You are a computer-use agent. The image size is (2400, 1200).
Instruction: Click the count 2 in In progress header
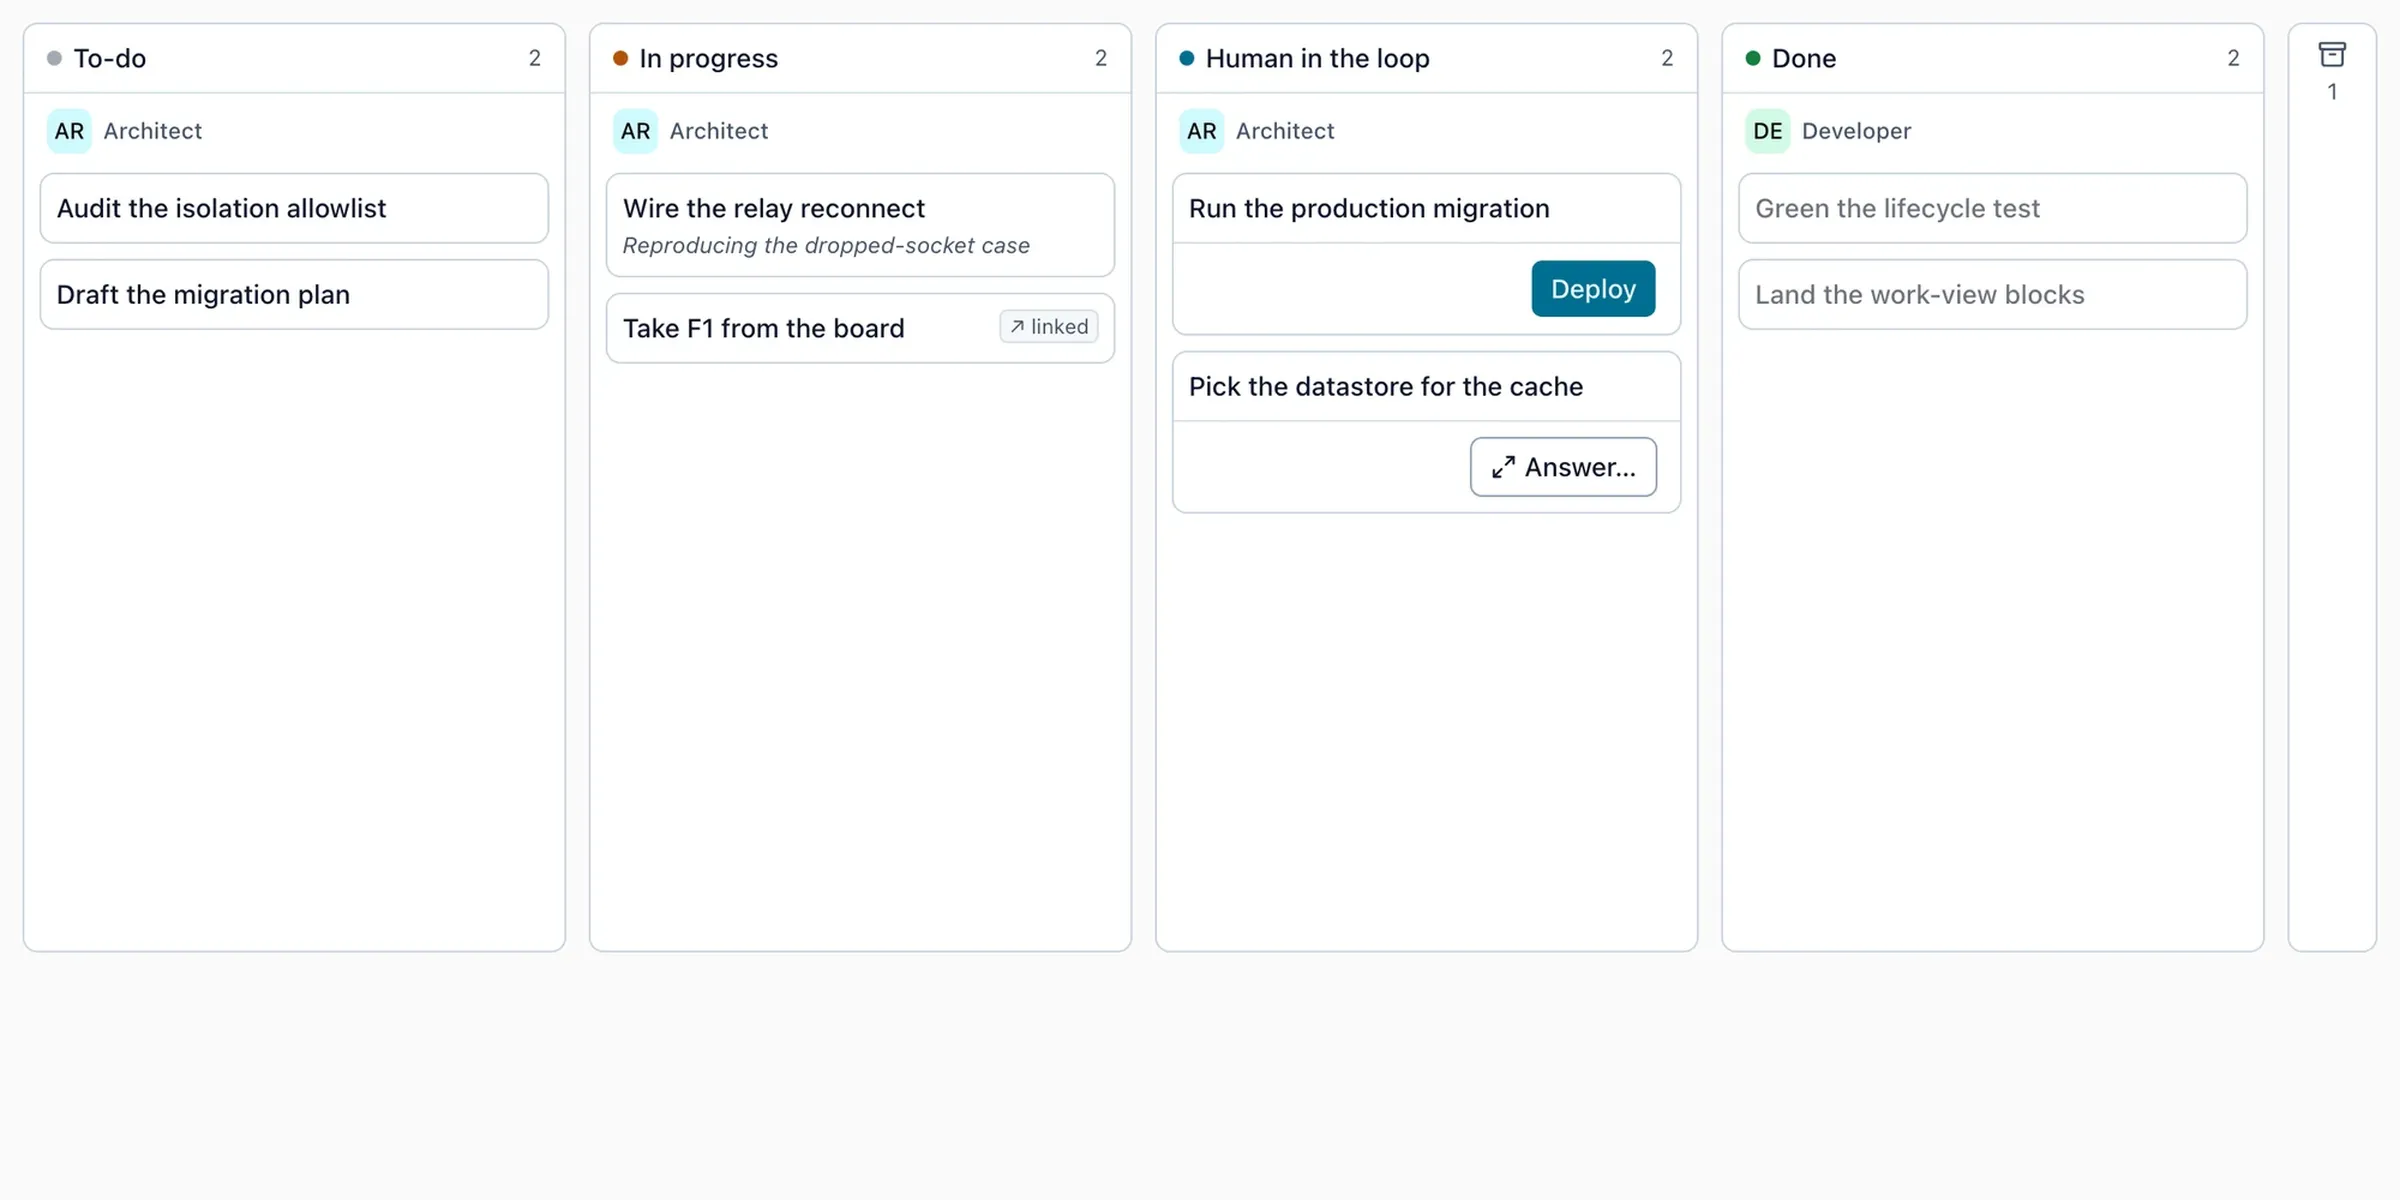1101,58
